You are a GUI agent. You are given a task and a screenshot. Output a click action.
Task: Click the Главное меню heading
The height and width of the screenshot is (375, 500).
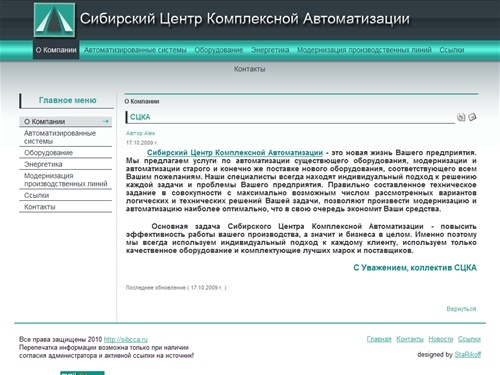(67, 100)
